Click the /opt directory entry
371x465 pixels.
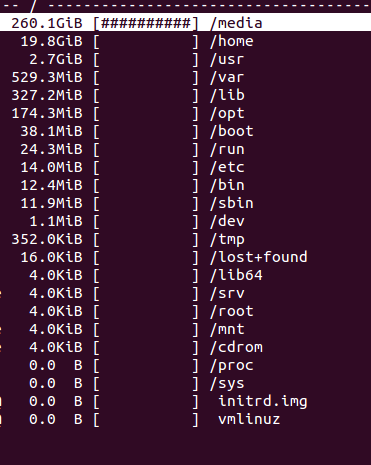point(185,113)
